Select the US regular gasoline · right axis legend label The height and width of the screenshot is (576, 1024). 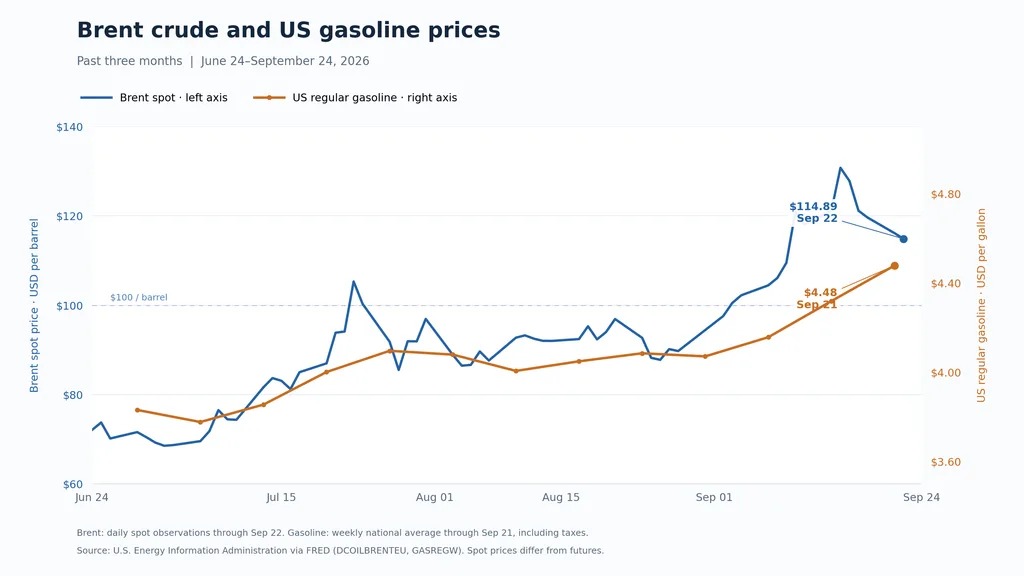(375, 98)
